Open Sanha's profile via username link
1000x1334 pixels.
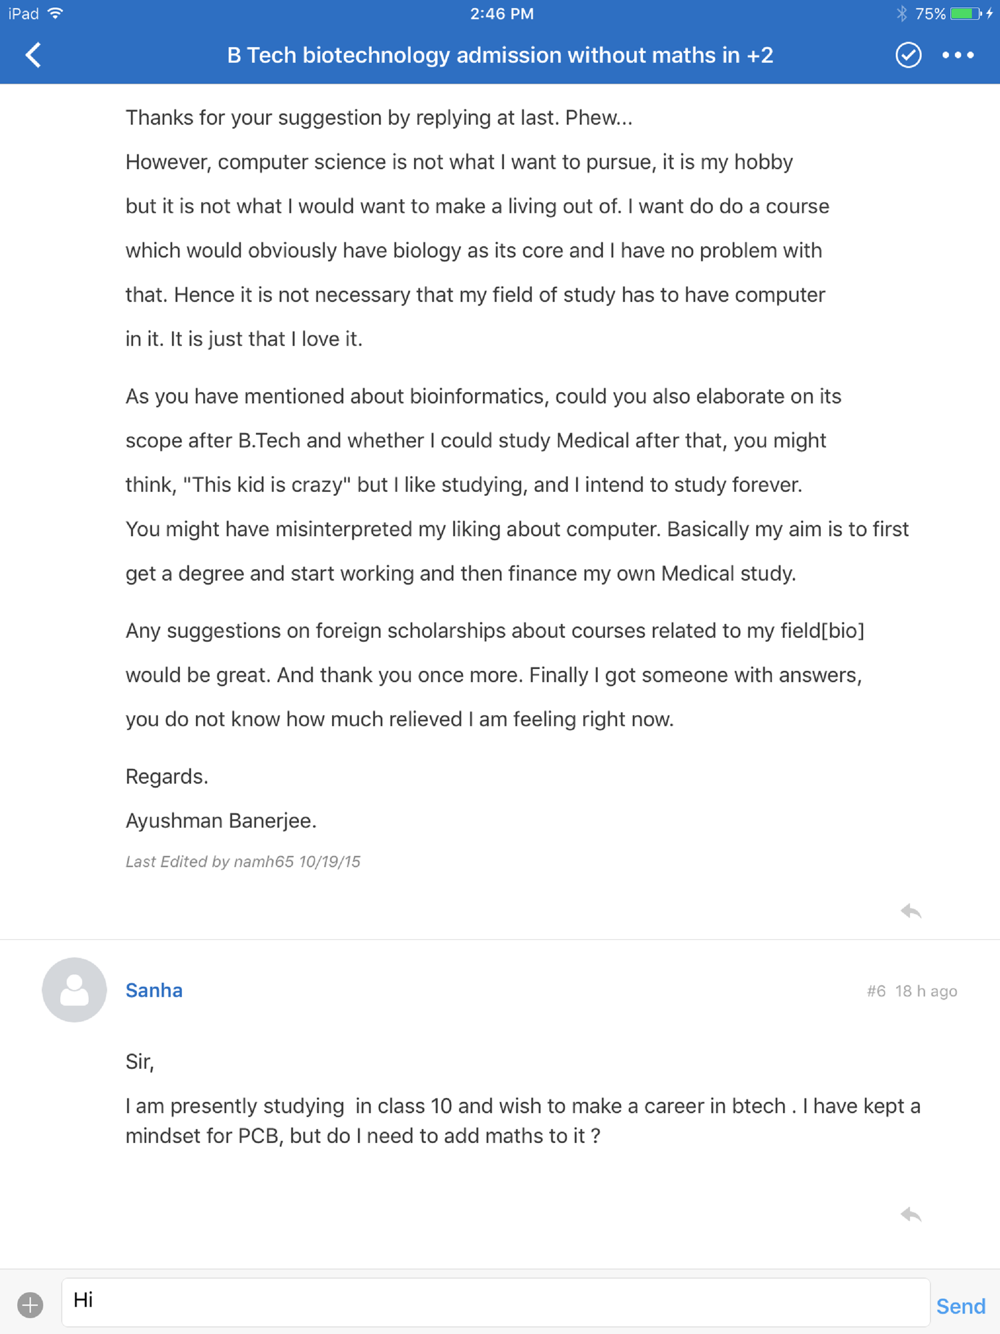coord(154,990)
